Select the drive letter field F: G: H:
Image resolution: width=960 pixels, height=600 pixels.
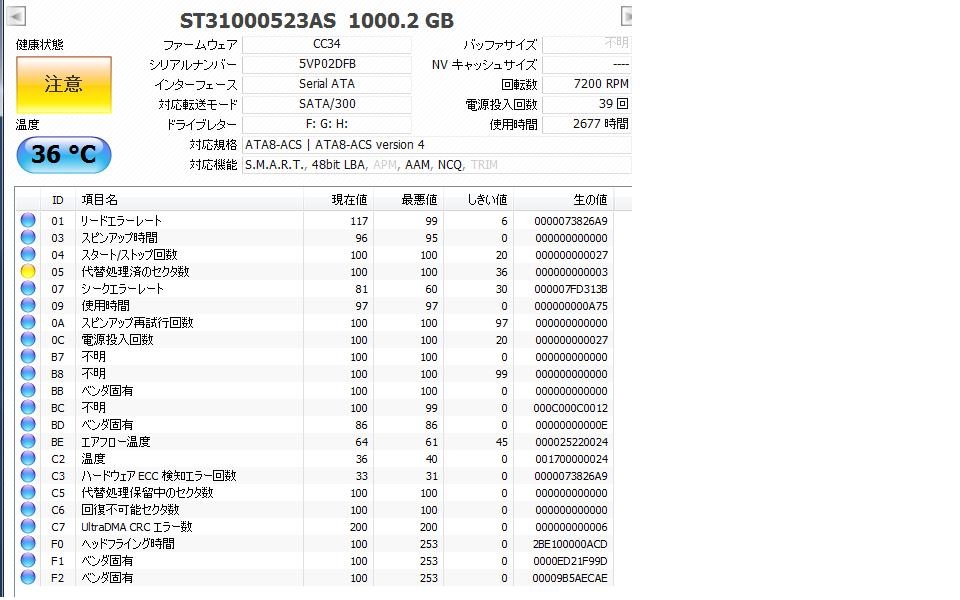(x=327, y=124)
